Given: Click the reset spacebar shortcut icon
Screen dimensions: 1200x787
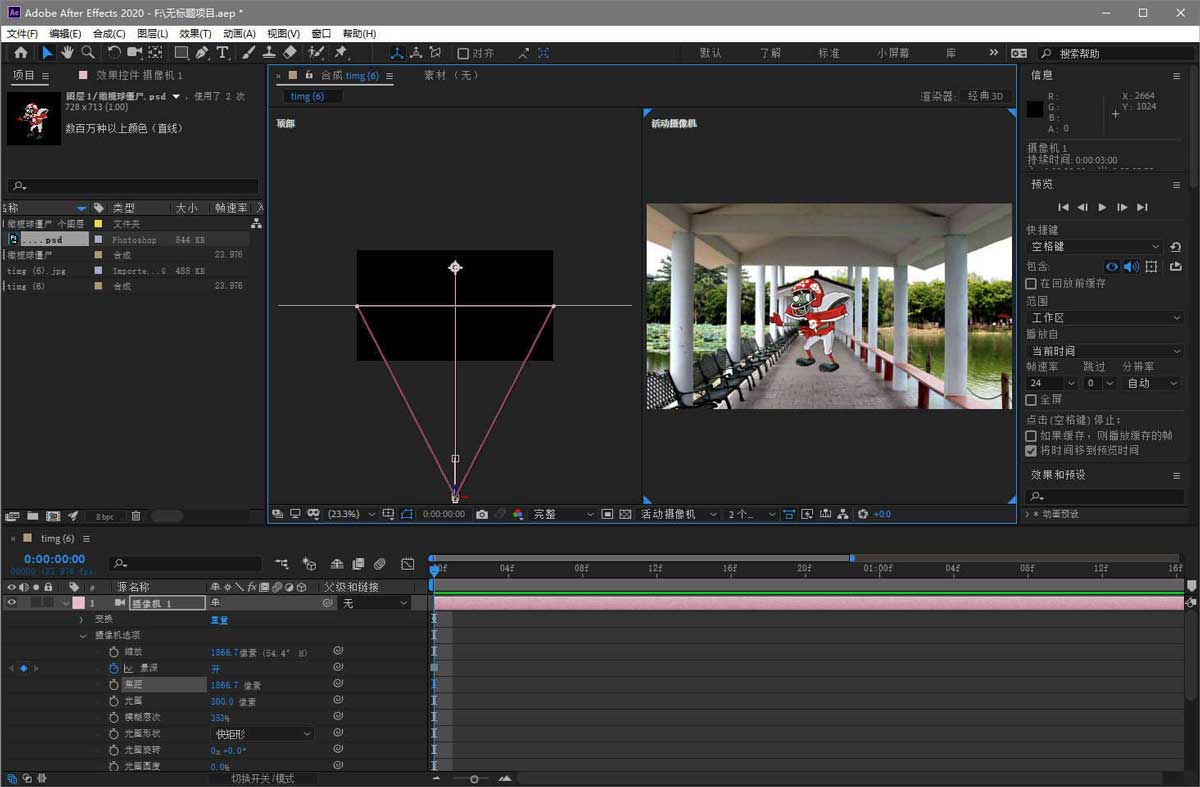Looking at the screenshot, I should tap(1176, 247).
